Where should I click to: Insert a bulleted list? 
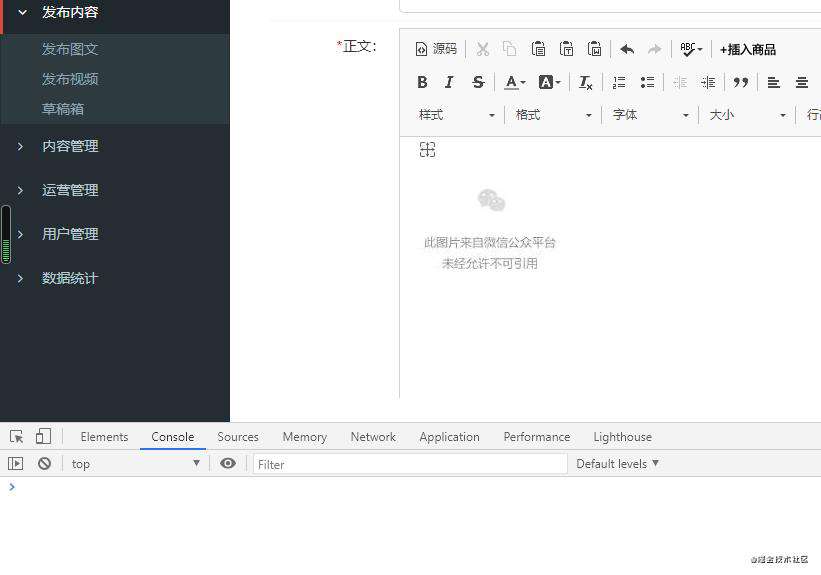[x=647, y=82]
